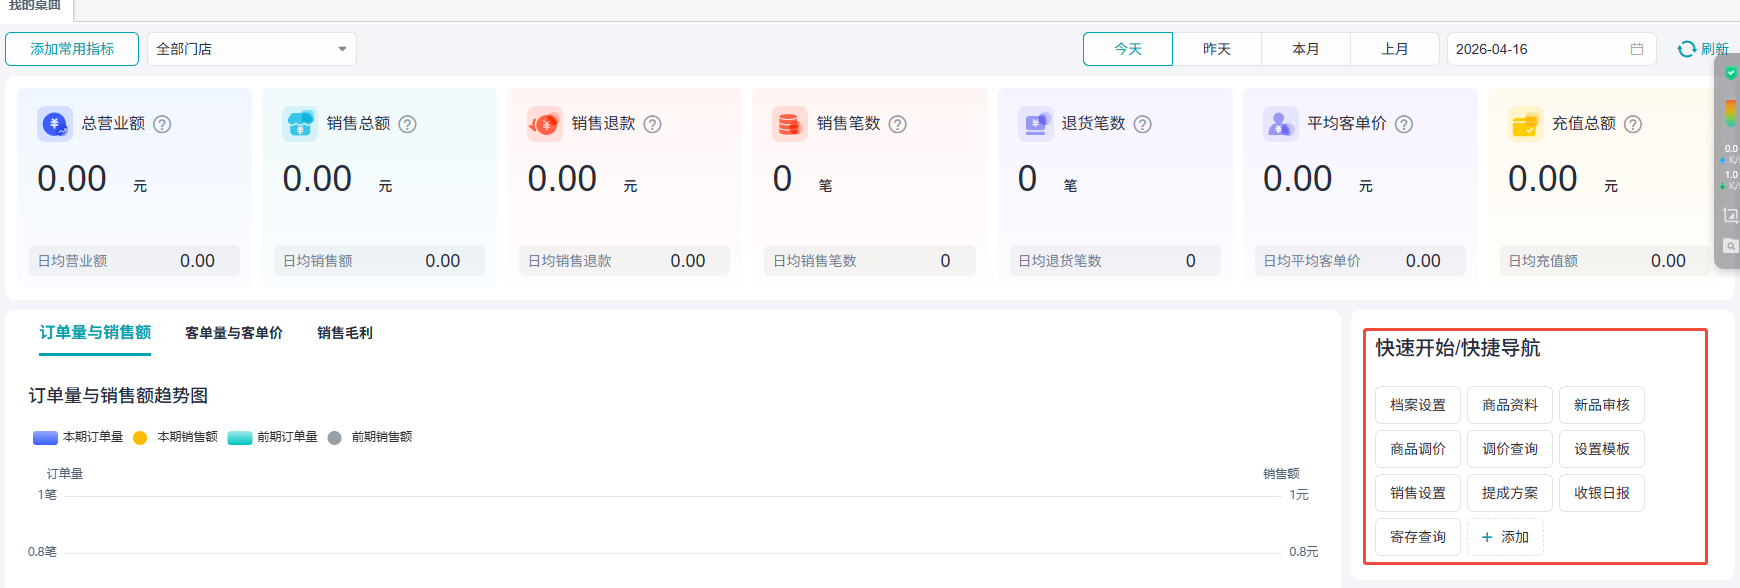The width and height of the screenshot is (1740, 588).
Task: Toggle the 本期订单量 legend series
Action: click(46, 437)
